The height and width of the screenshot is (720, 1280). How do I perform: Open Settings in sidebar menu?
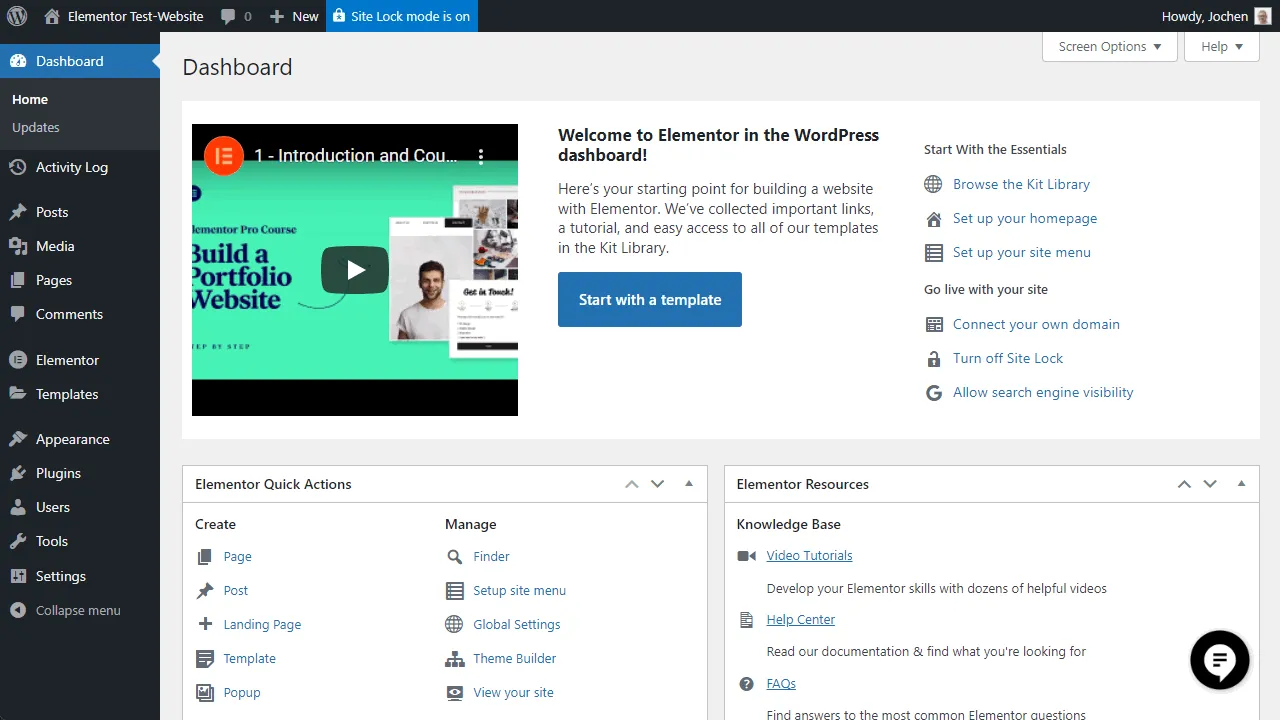tap(80, 576)
